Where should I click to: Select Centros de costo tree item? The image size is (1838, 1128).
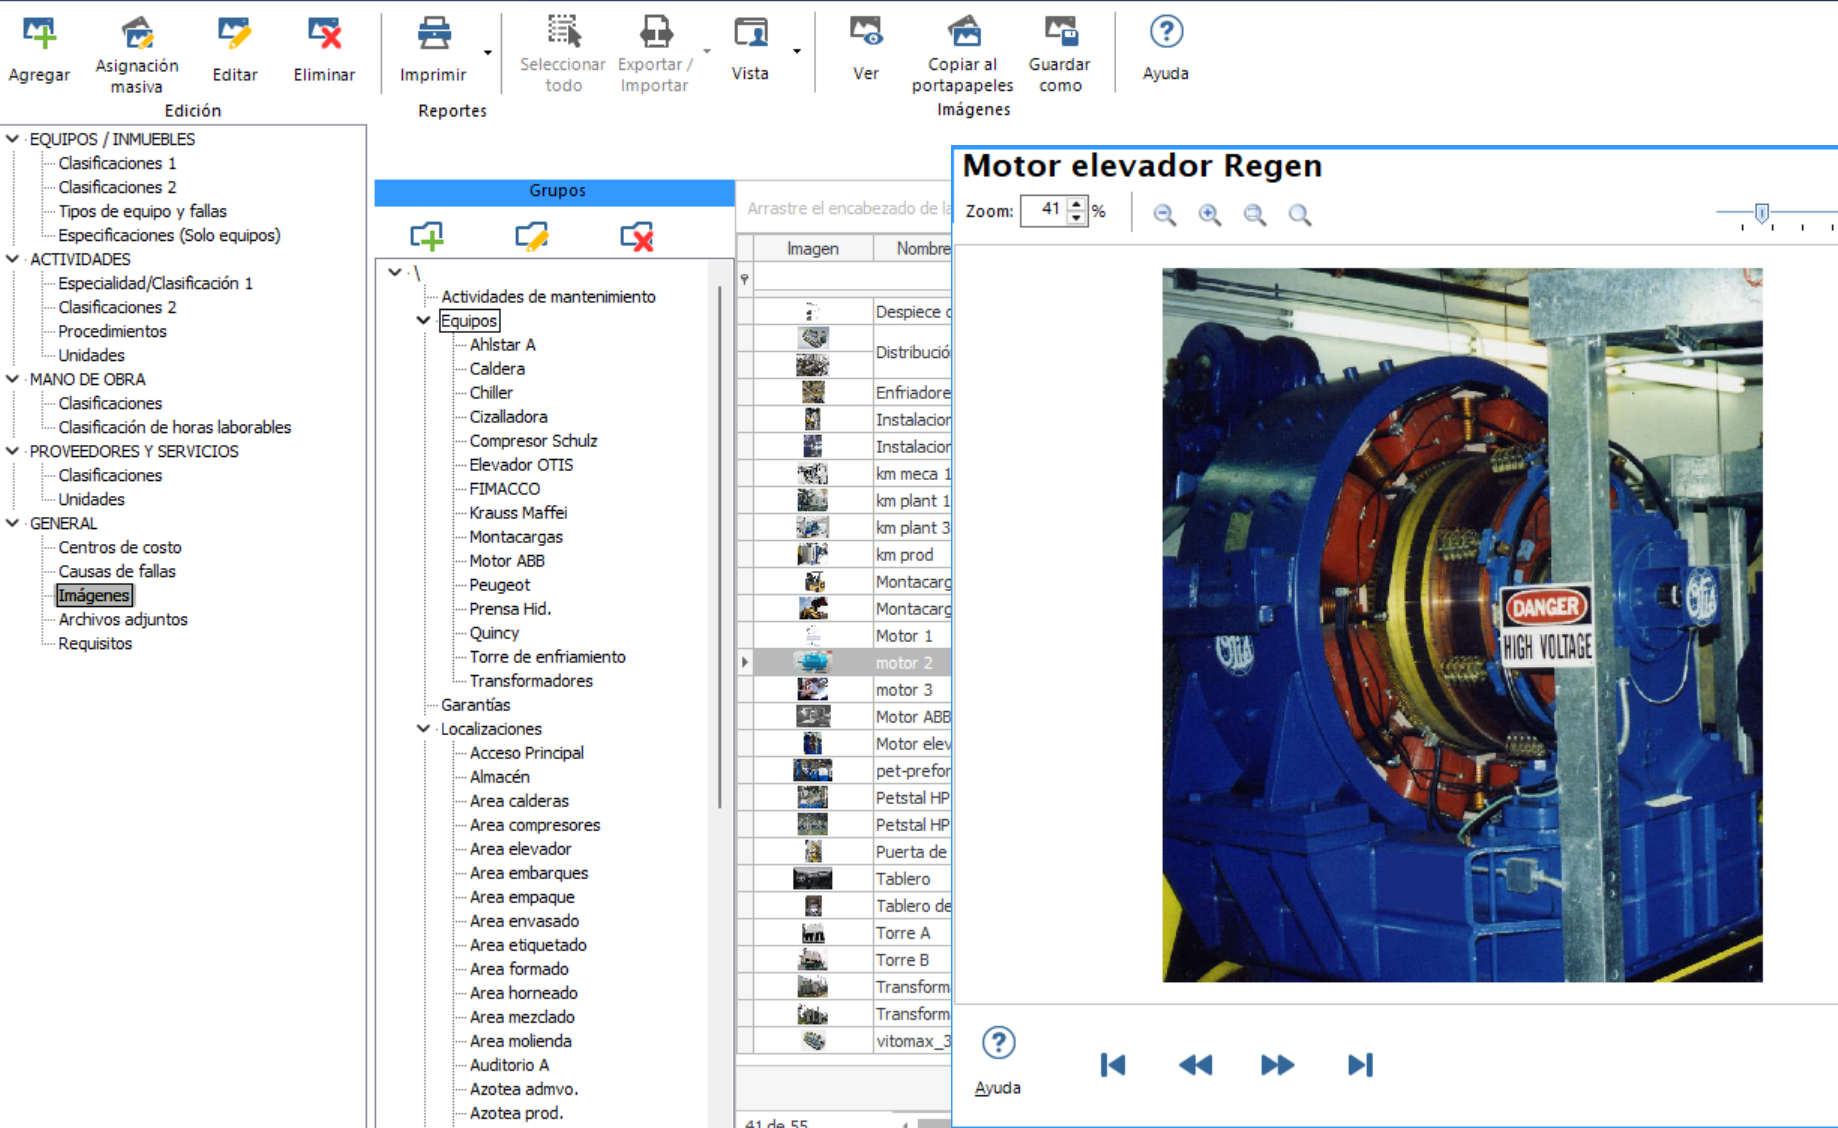pos(120,547)
